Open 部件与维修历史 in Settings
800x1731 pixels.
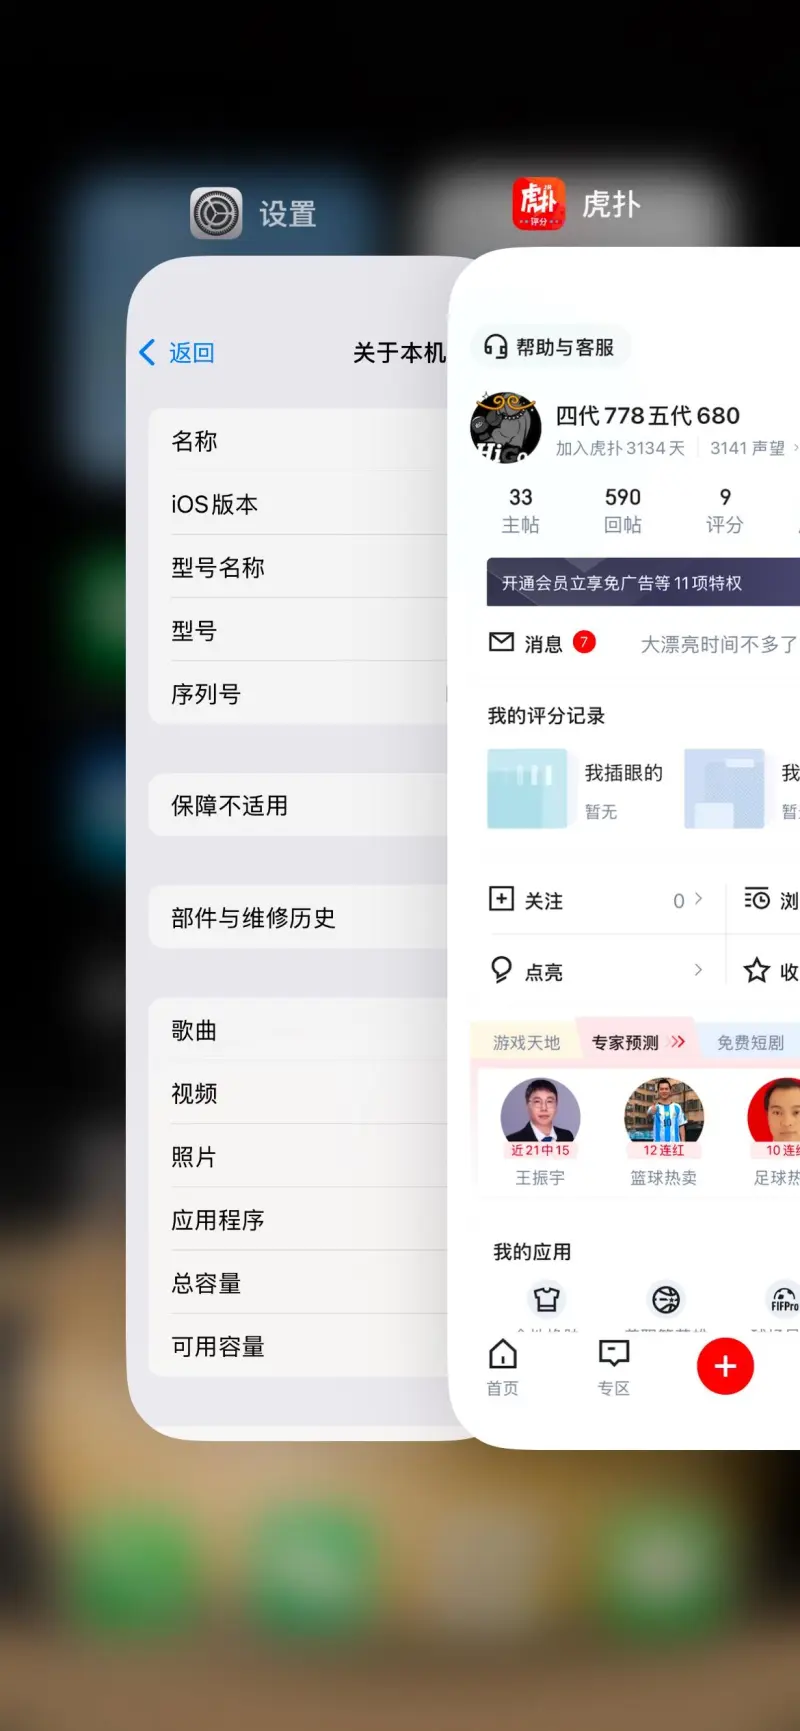pos(298,916)
